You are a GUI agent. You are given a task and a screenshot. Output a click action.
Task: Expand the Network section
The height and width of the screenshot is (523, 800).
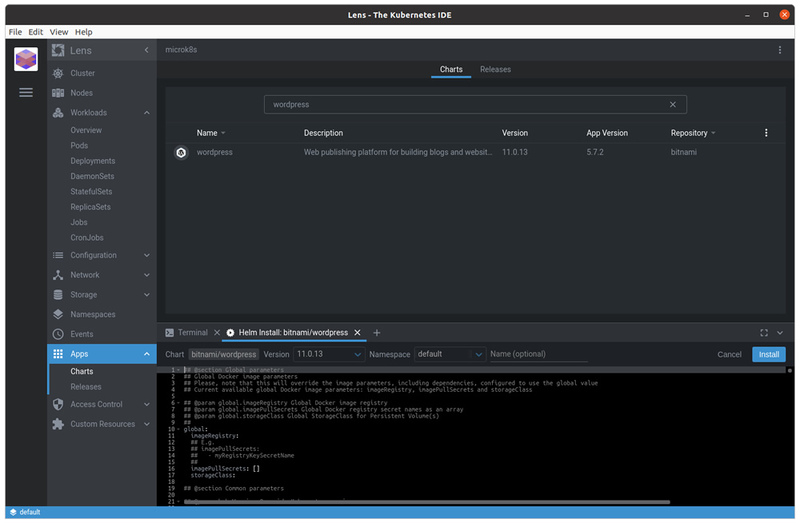tap(146, 275)
